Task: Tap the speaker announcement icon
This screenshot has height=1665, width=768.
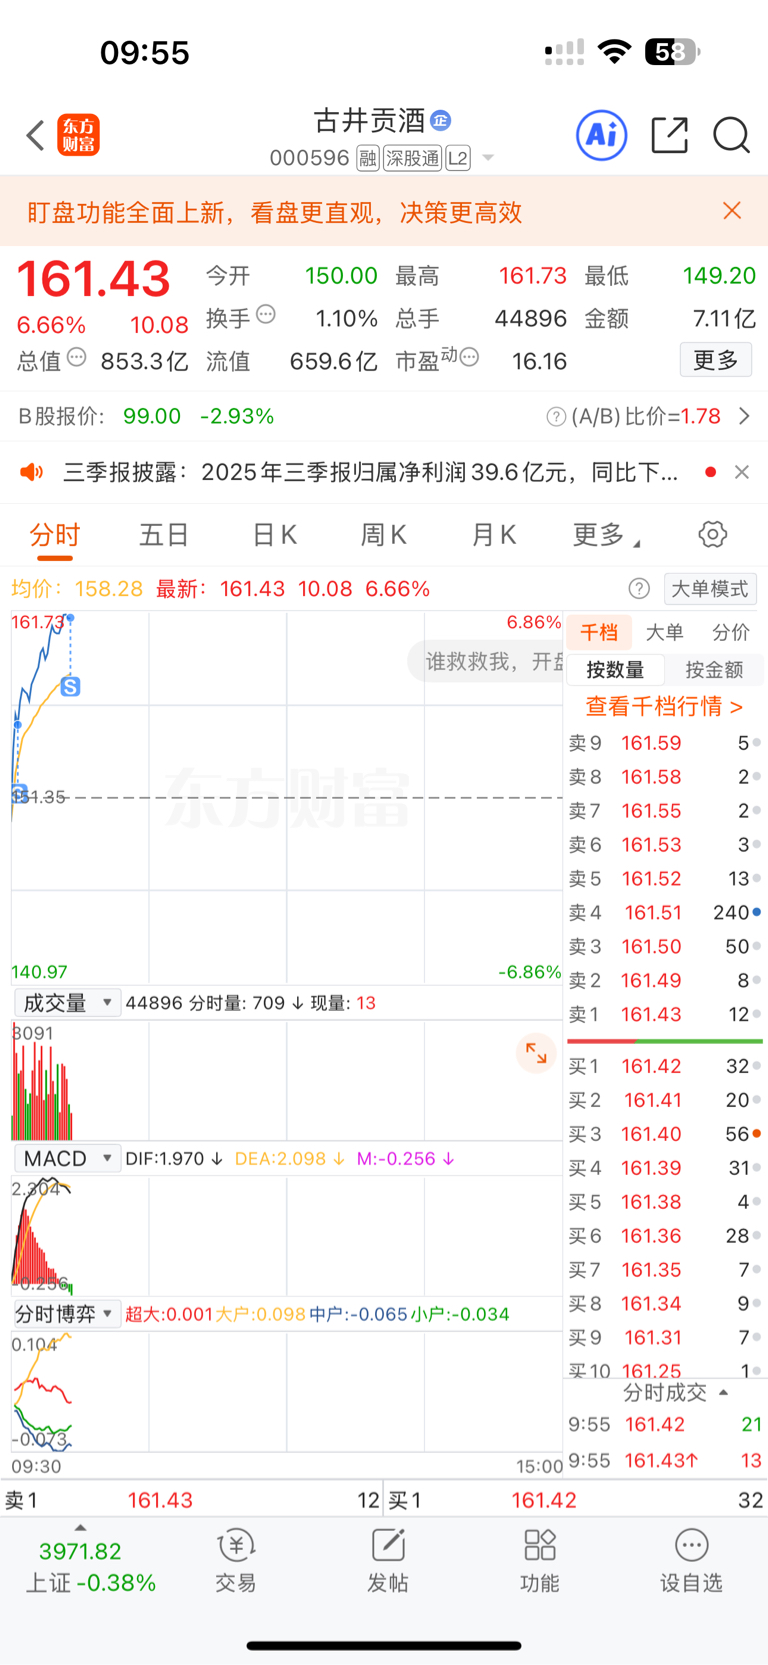Action: 32,472
